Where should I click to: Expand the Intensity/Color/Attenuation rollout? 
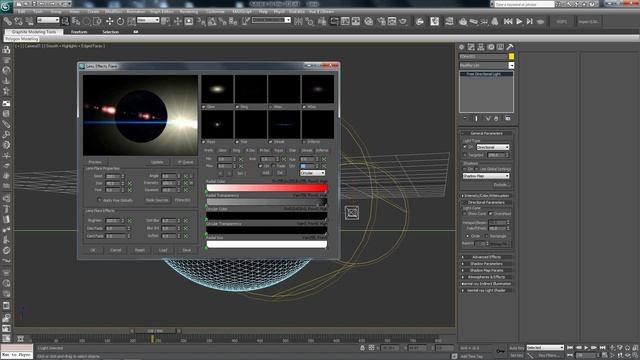(x=487, y=196)
